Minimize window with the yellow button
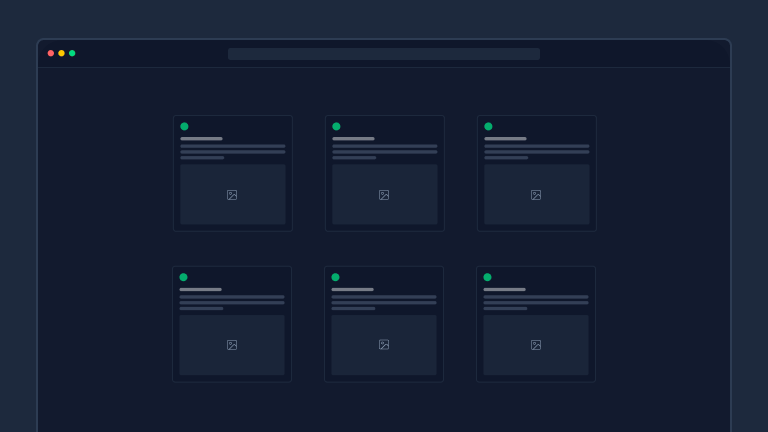768x432 pixels. point(61,53)
